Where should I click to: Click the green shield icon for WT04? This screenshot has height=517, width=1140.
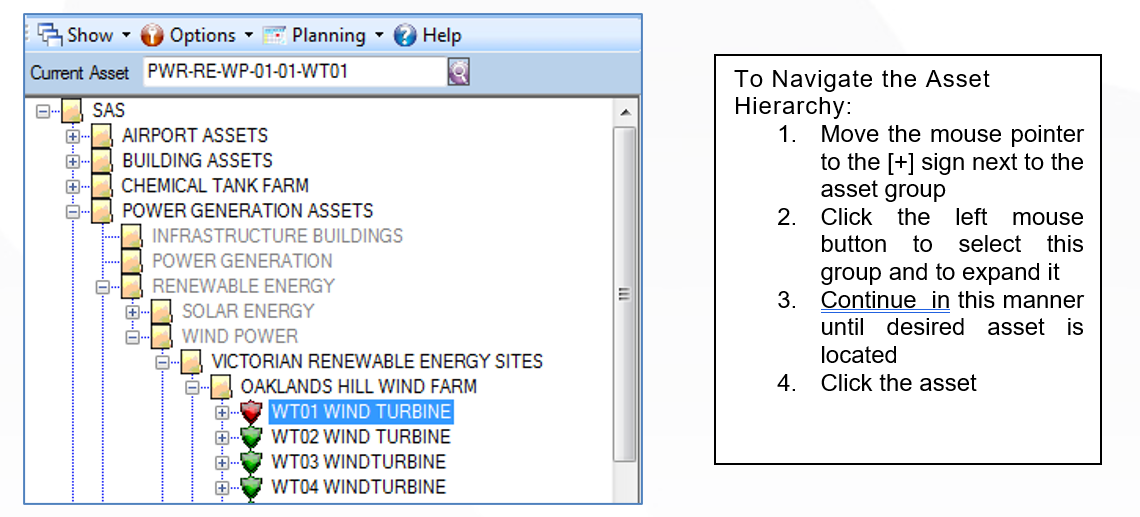pyautogui.click(x=251, y=487)
